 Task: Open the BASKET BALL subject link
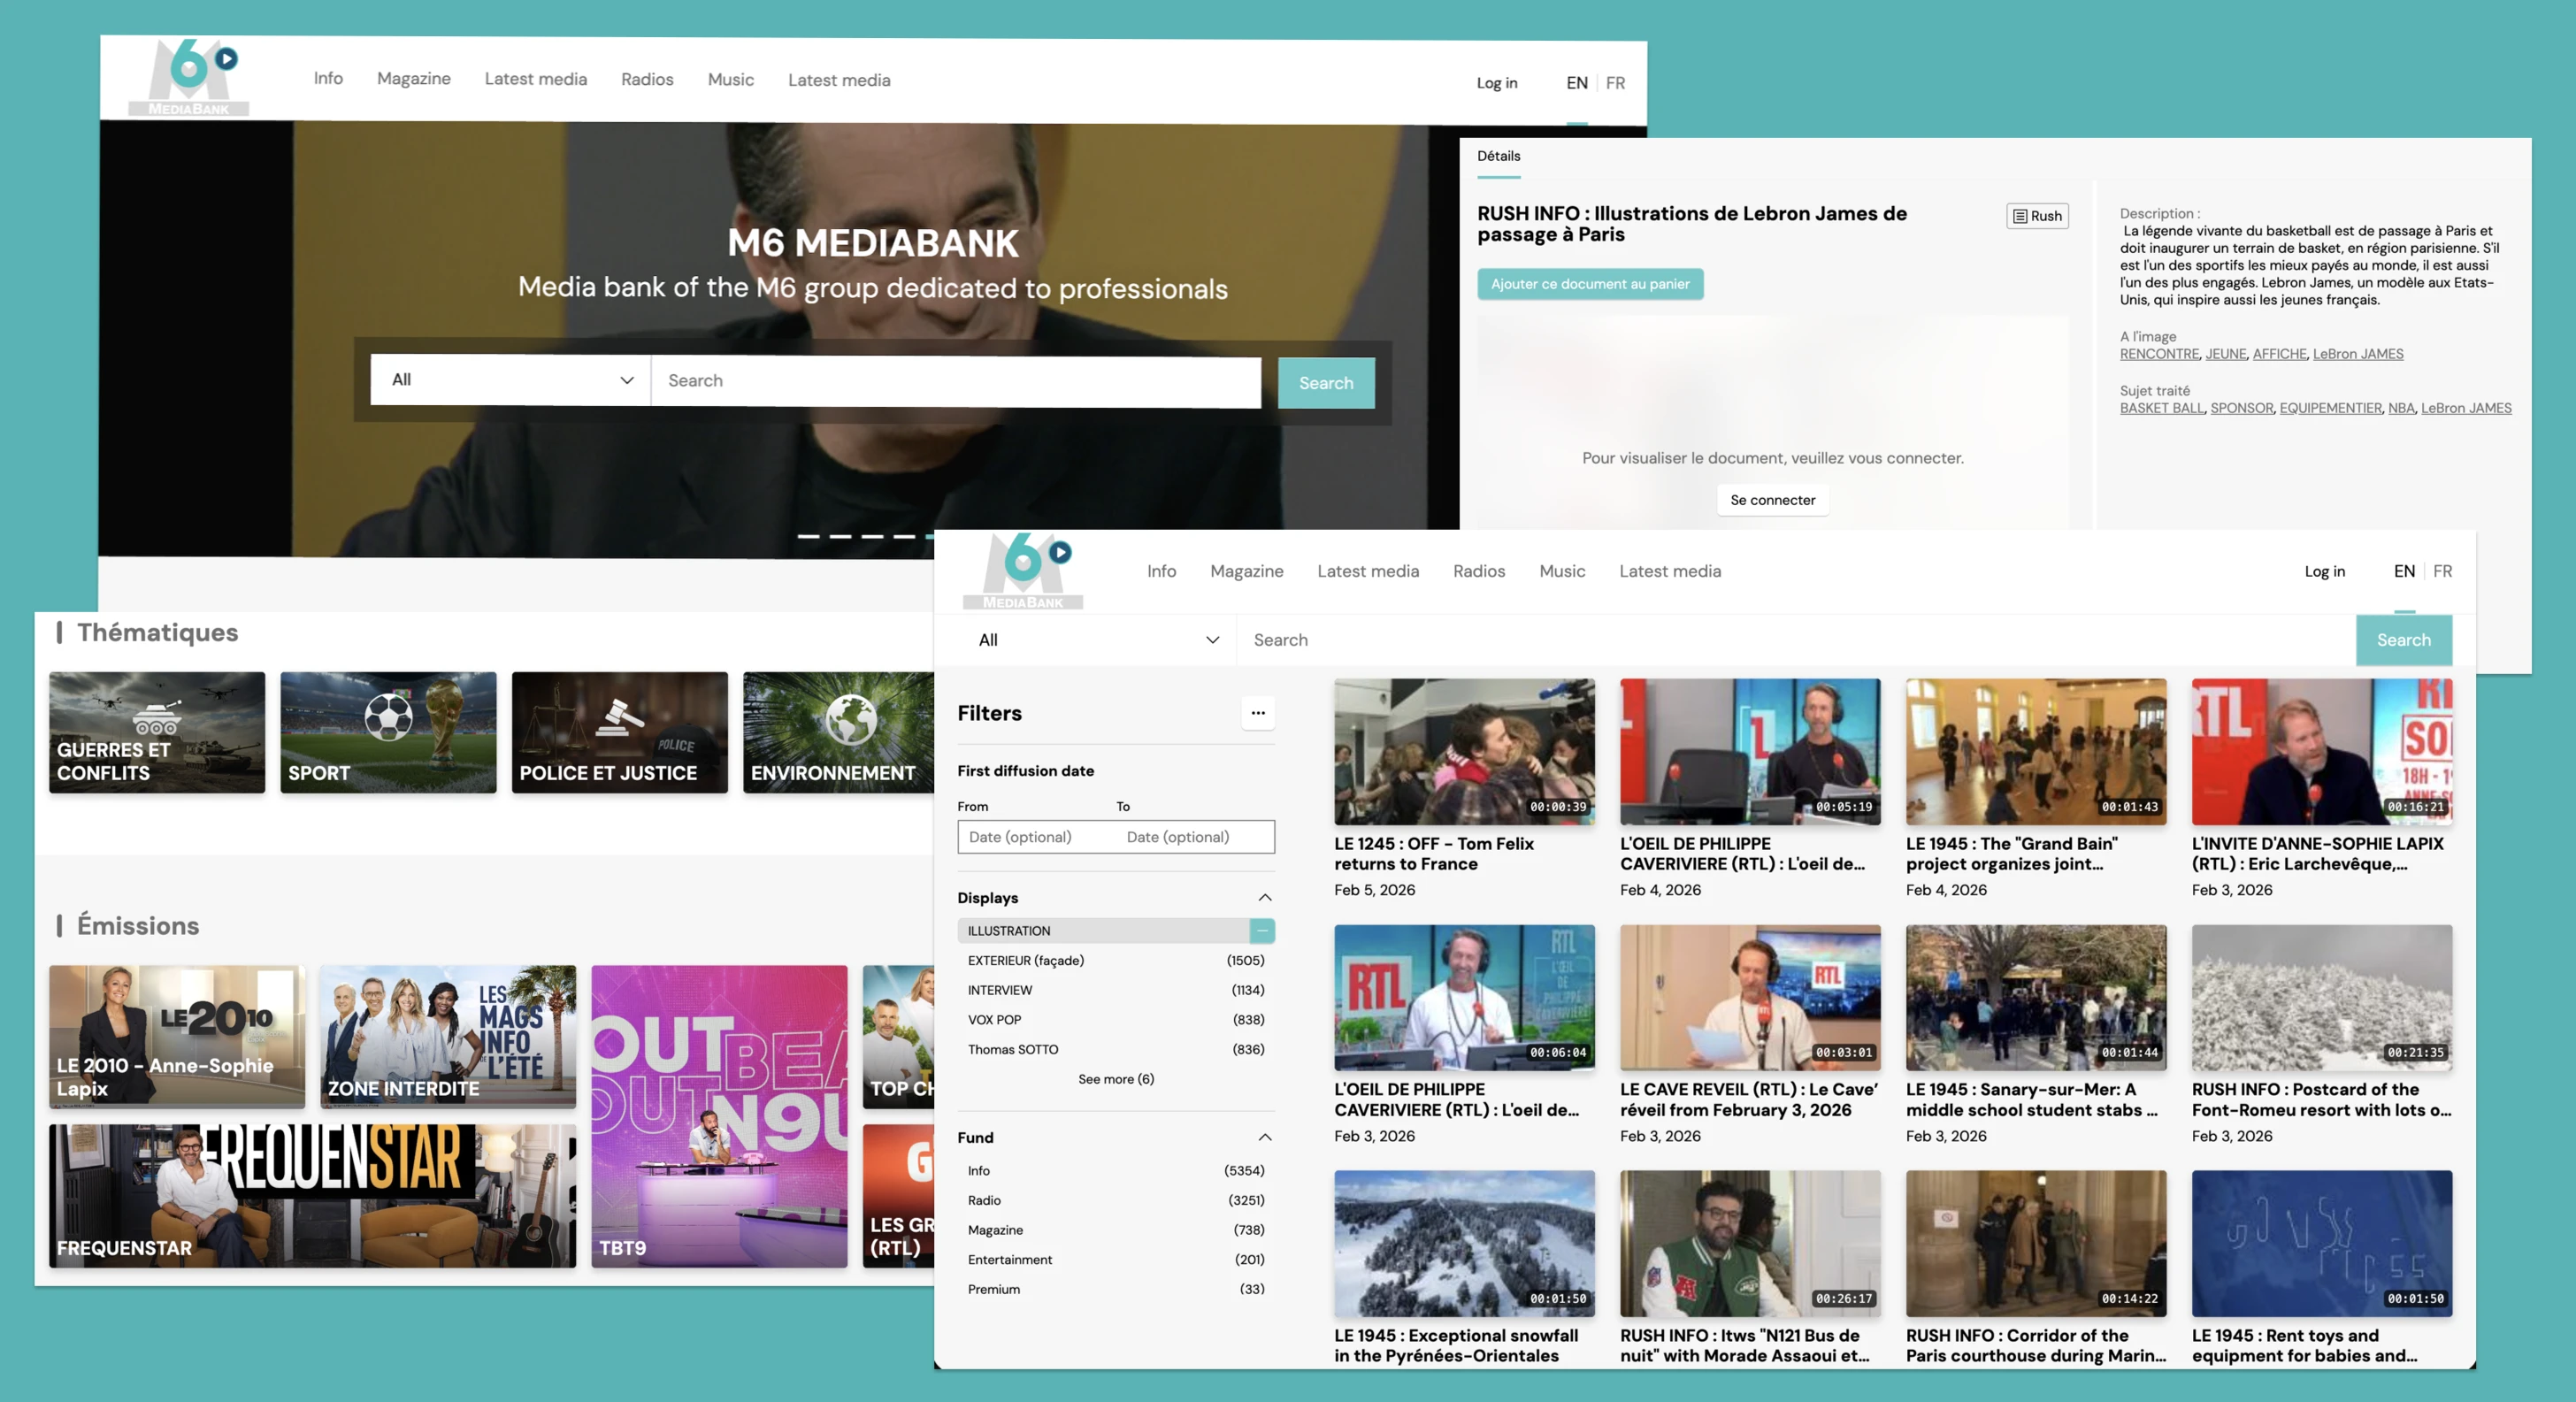(x=2162, y=408)
